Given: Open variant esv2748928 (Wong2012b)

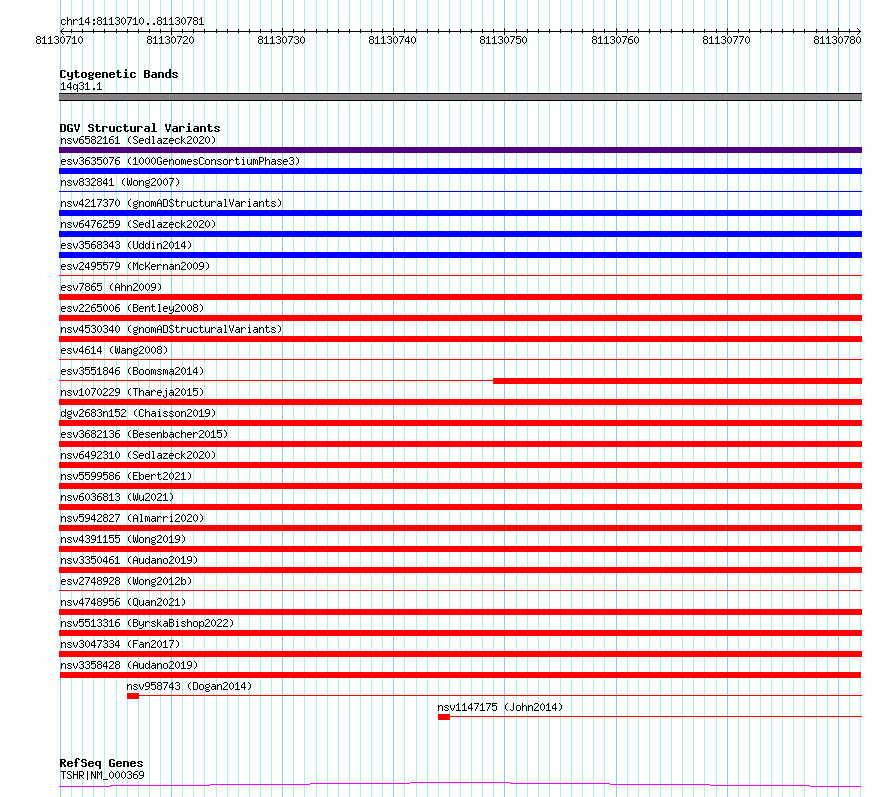Looking at the screenshot, I should tap(126, 581).
